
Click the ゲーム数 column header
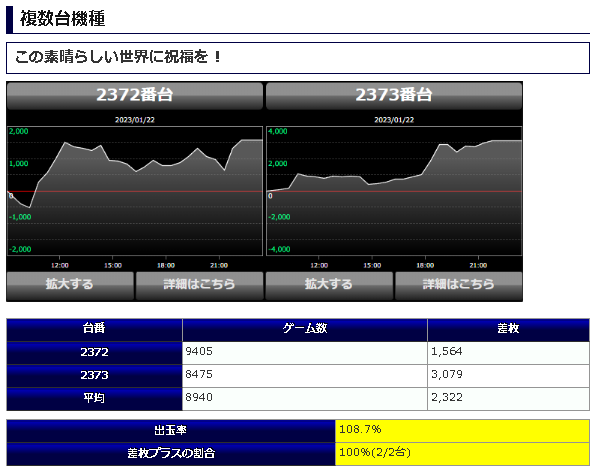point(305,330)
